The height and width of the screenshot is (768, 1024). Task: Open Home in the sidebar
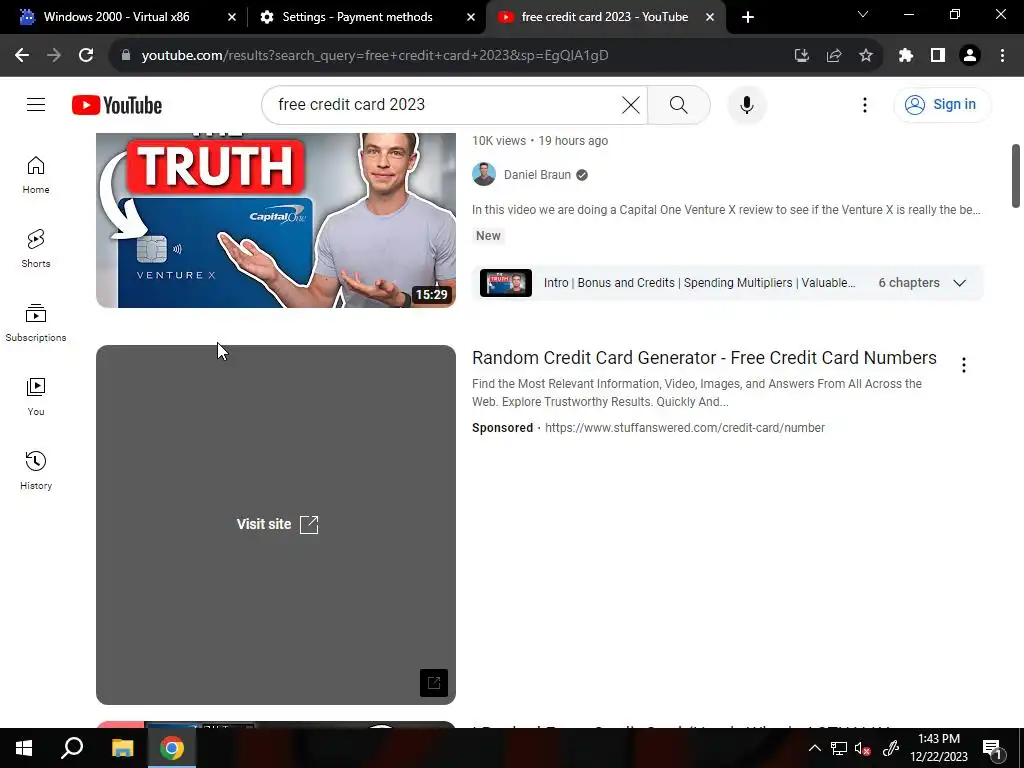click(36, 175)
